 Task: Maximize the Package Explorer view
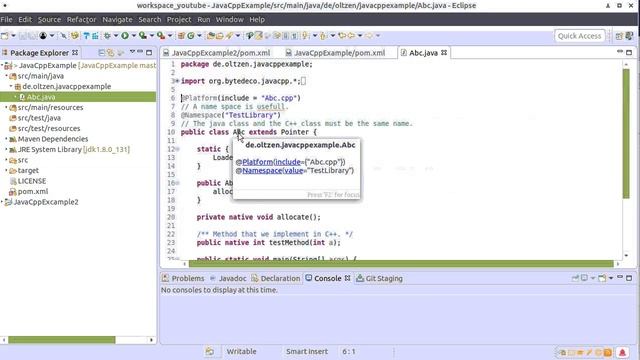(149, 53)
